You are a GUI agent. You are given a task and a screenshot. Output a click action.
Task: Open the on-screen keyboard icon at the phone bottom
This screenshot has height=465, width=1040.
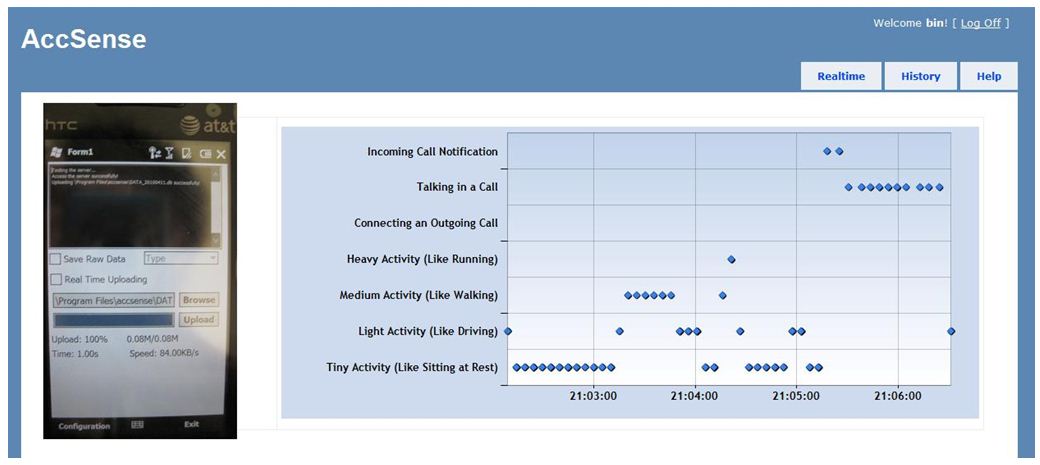click(x=138, y=424)
